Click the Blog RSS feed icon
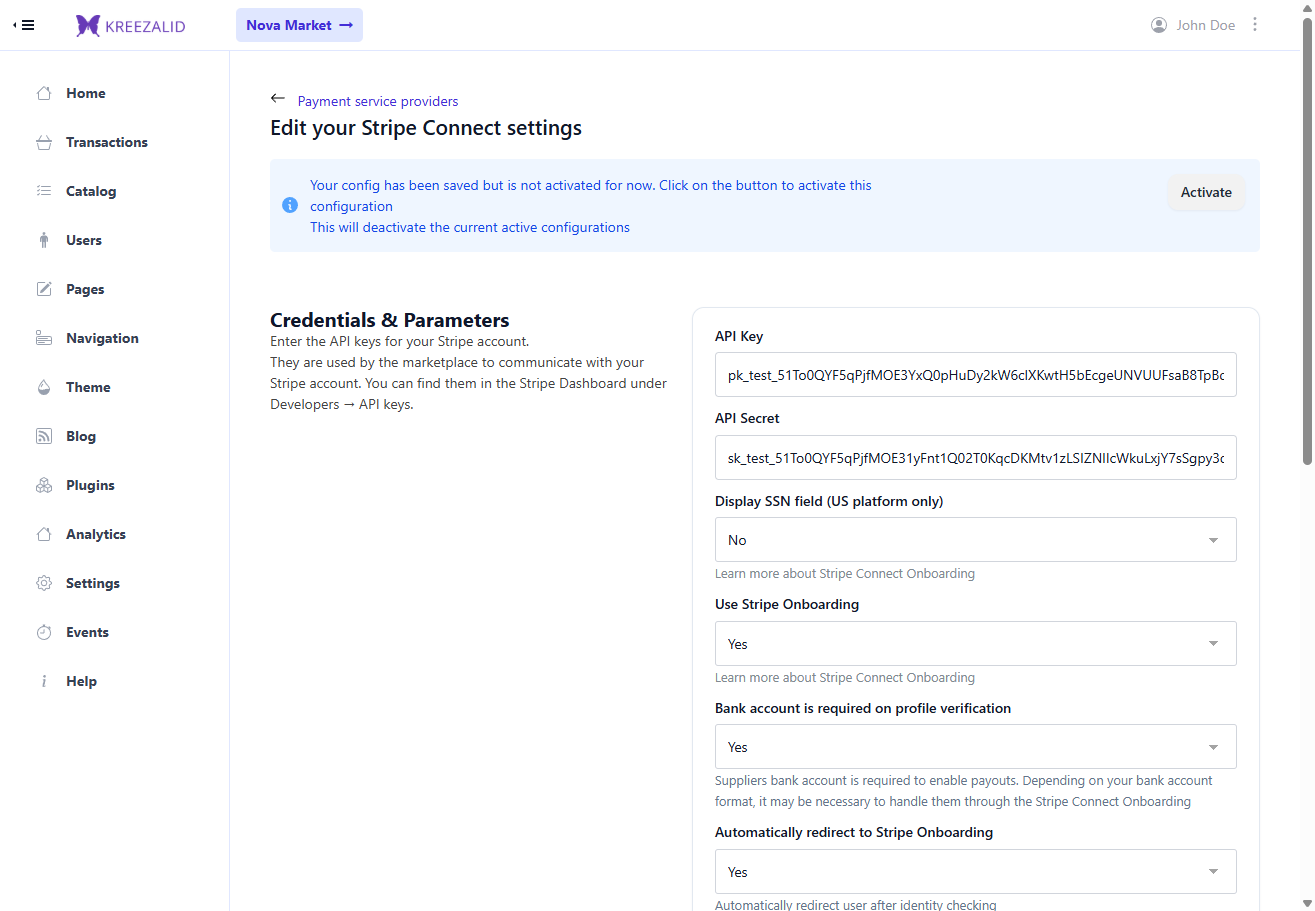Viewport: 1315px width, 911px height. 44,436
